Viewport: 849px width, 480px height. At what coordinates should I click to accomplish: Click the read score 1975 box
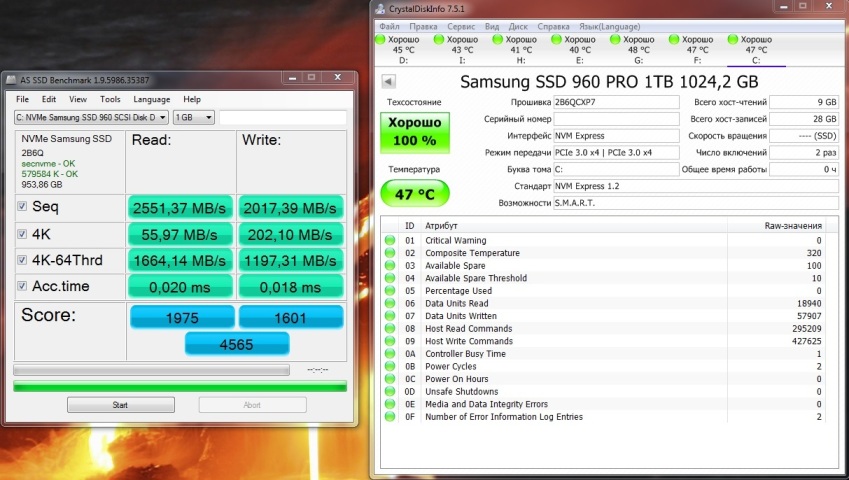[x=182, y=317]
